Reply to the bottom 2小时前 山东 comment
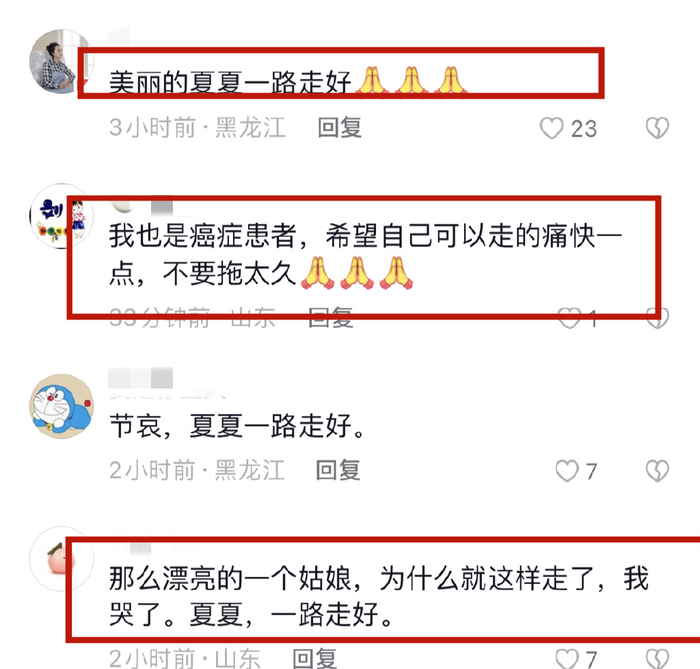Image resolution: width=700 pixels, height=669 pixels. click(315, 658)
